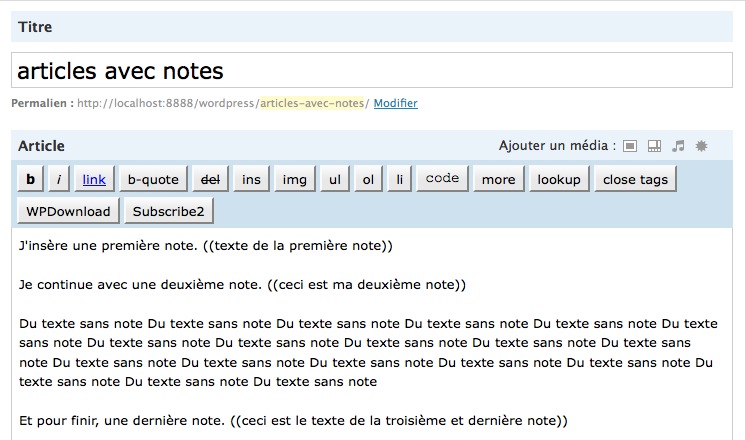The width and height of the screenshot is (745, 440).
Task: Click the WPDownload button
Action: [x=69, y=211]
